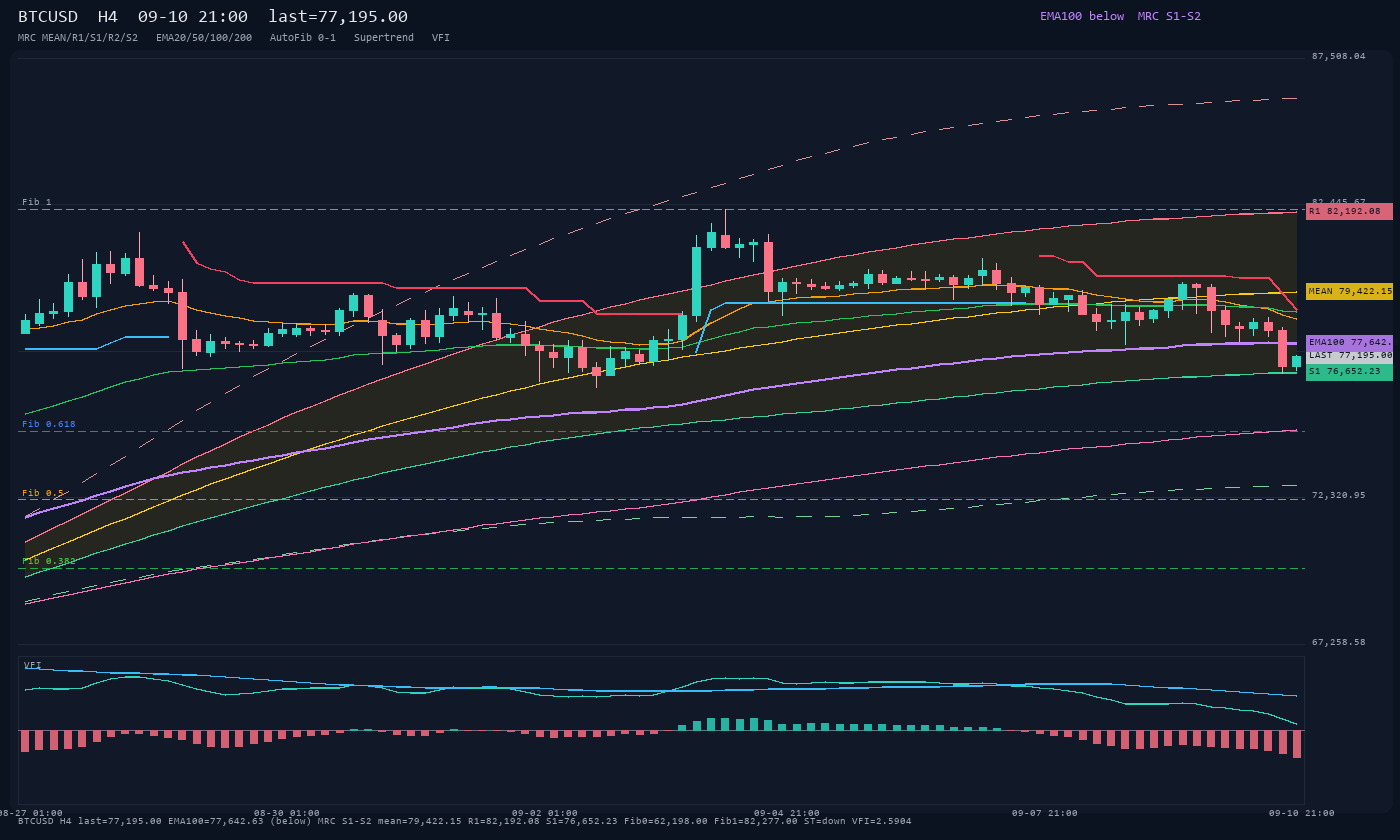Image resolution: width=1400 pixels, height=840 pixels.
Task: Select the H4 timeframe label in the title
Action: click(x=108, y=17)
